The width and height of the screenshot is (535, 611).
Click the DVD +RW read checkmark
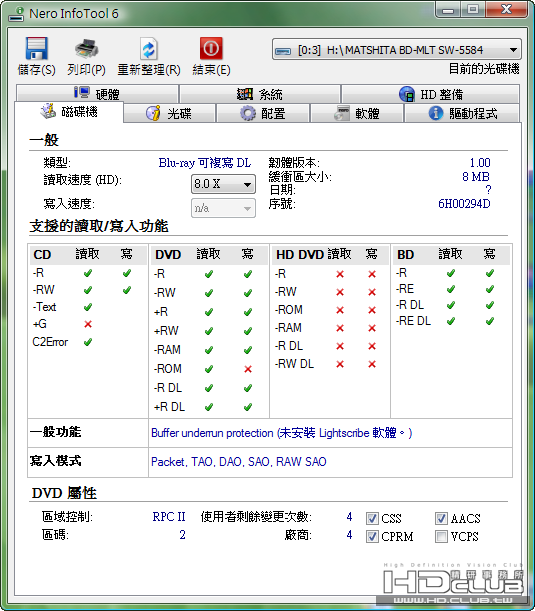209,331
